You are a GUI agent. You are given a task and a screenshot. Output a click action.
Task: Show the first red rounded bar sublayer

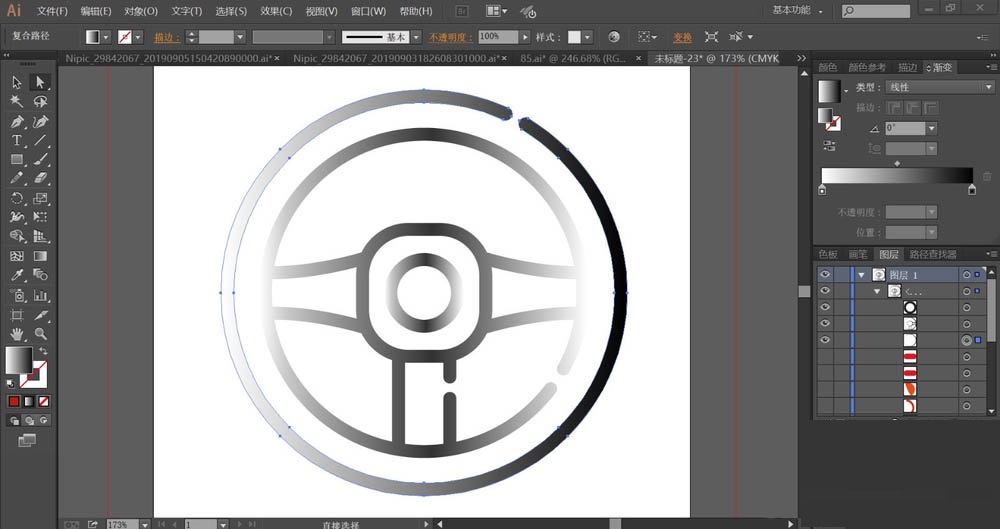825,357
